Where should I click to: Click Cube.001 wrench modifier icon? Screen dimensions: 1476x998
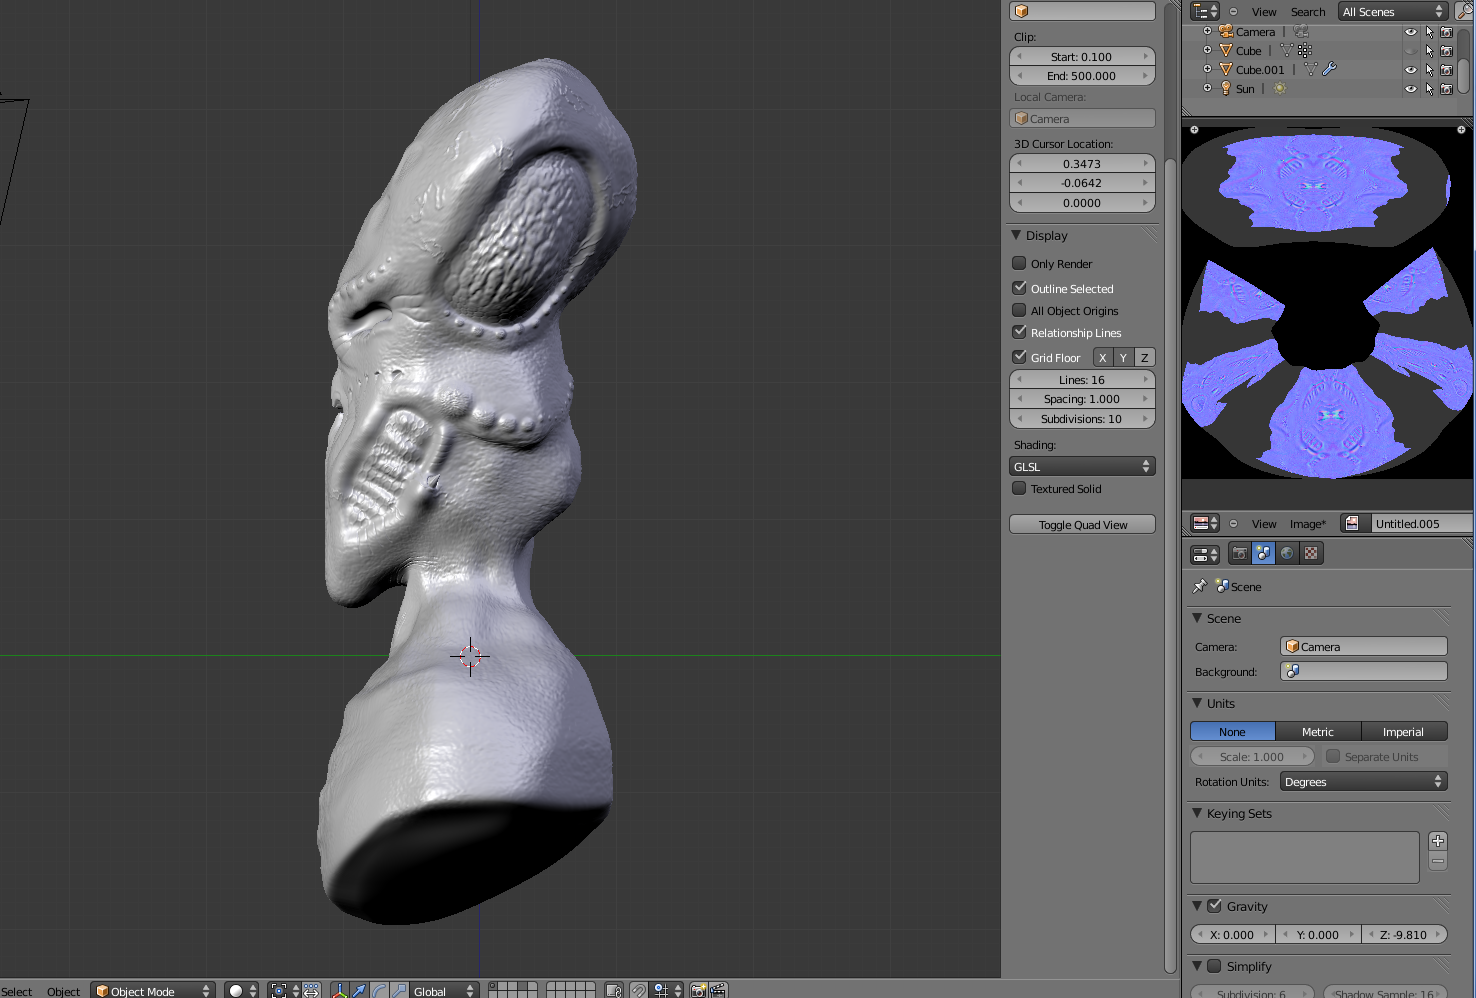[x=1329, y=69]
